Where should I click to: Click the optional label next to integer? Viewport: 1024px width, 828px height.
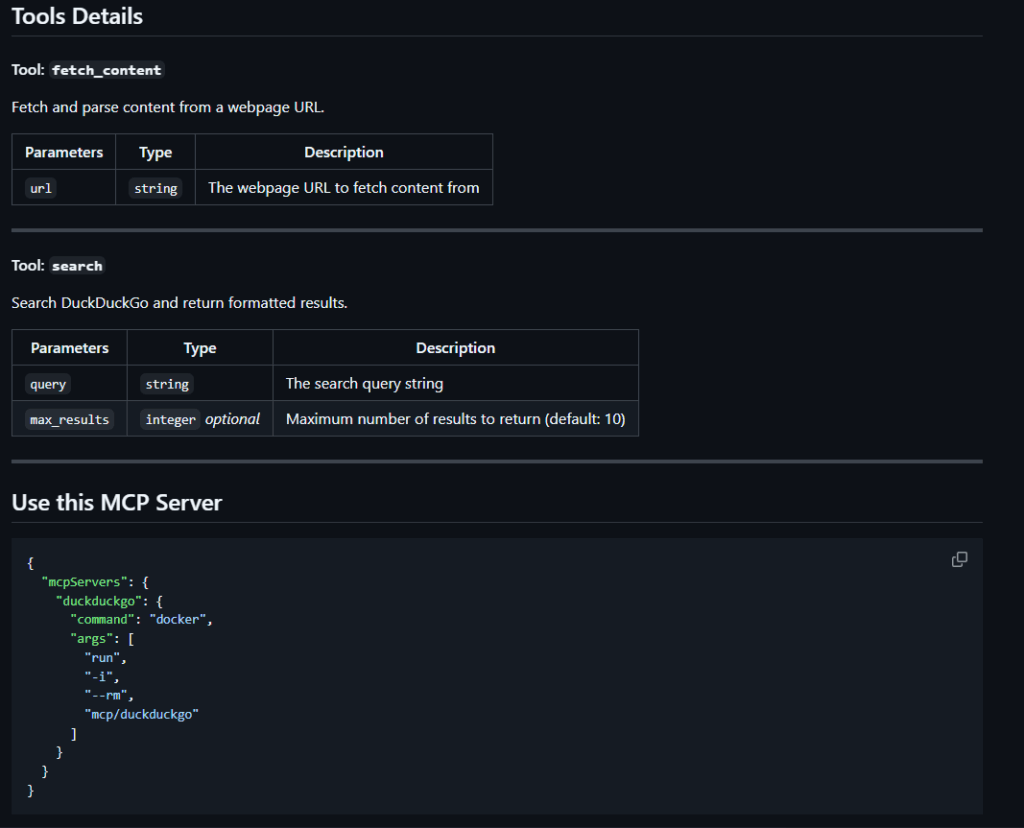(232, 418)
